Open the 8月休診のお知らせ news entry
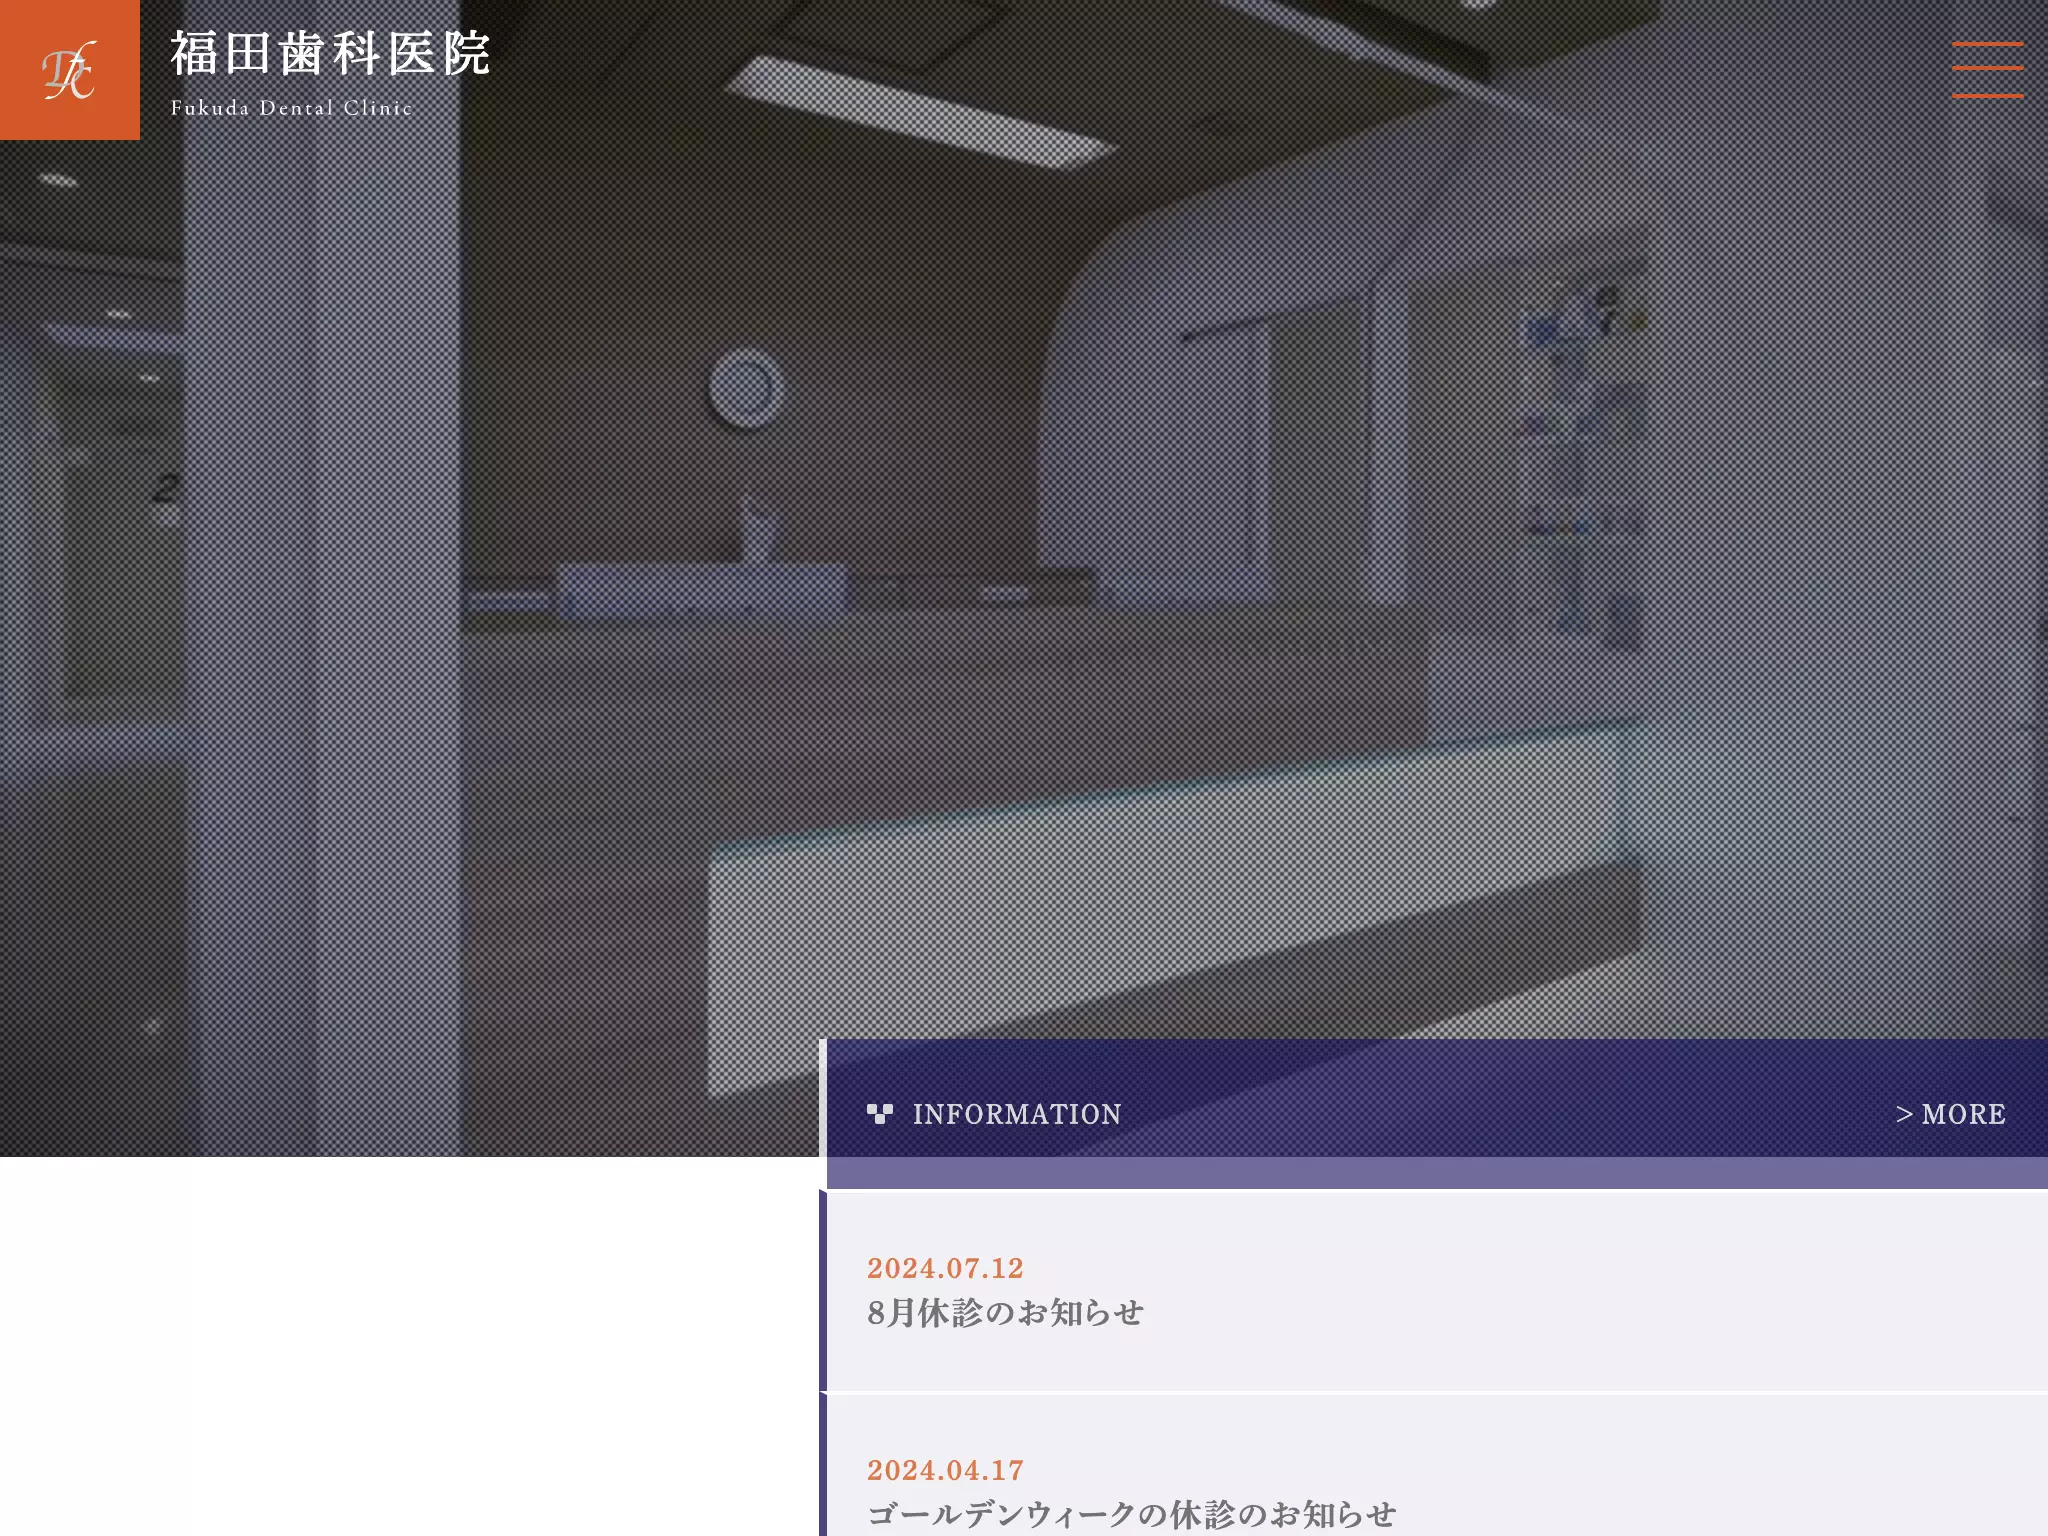 point(1005,1312)
